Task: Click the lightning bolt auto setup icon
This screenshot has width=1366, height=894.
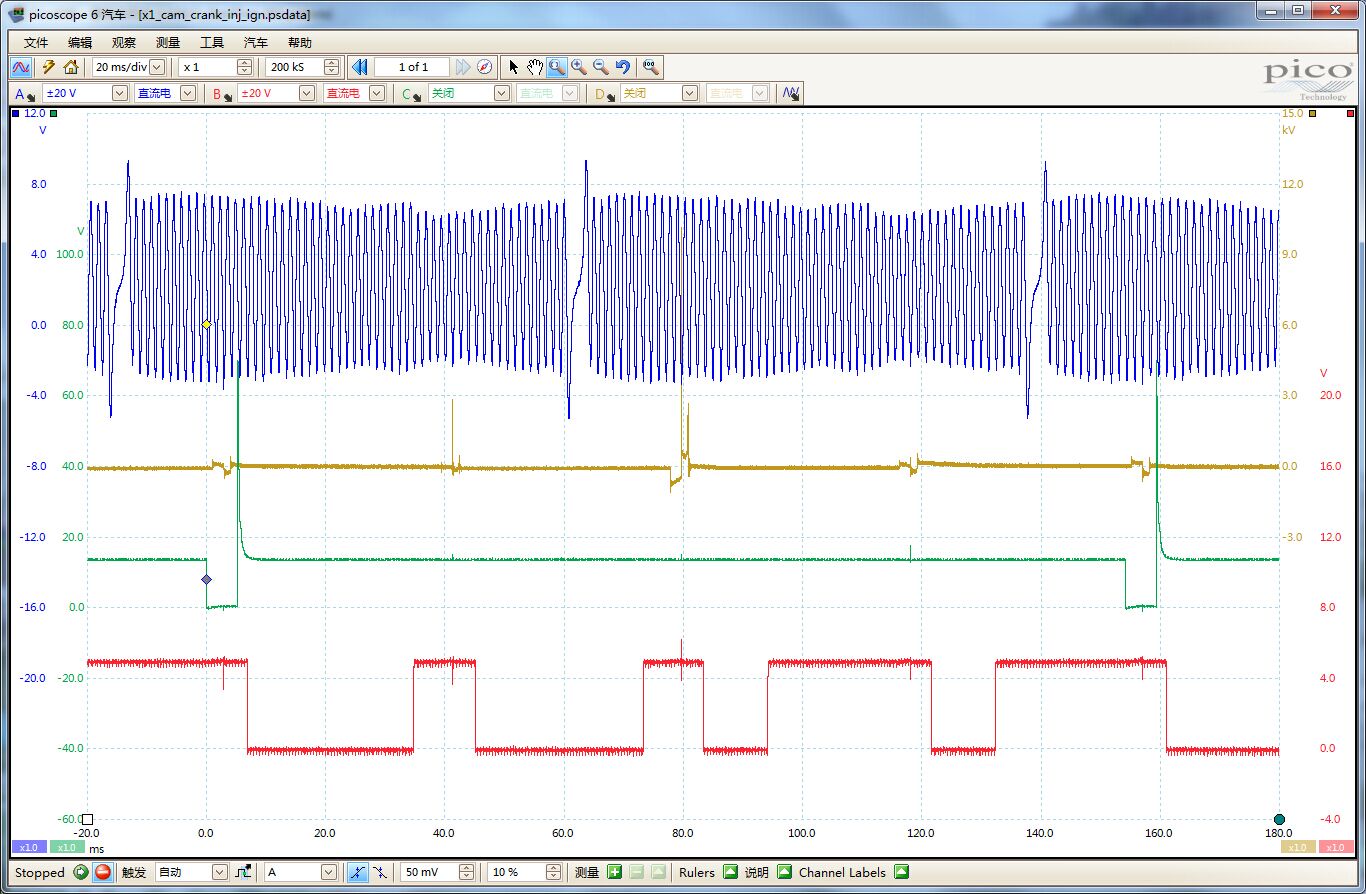Action: pos(48,67)
